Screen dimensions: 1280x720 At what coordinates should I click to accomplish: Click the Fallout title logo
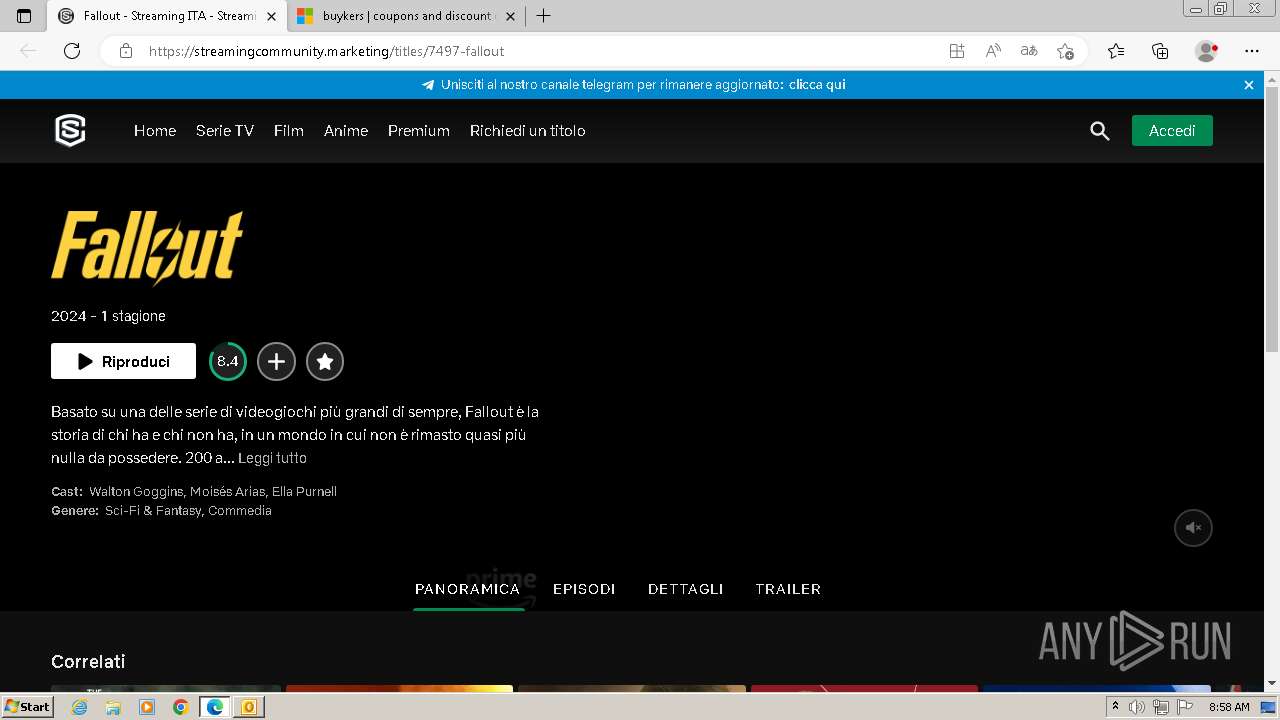(147, 248)
